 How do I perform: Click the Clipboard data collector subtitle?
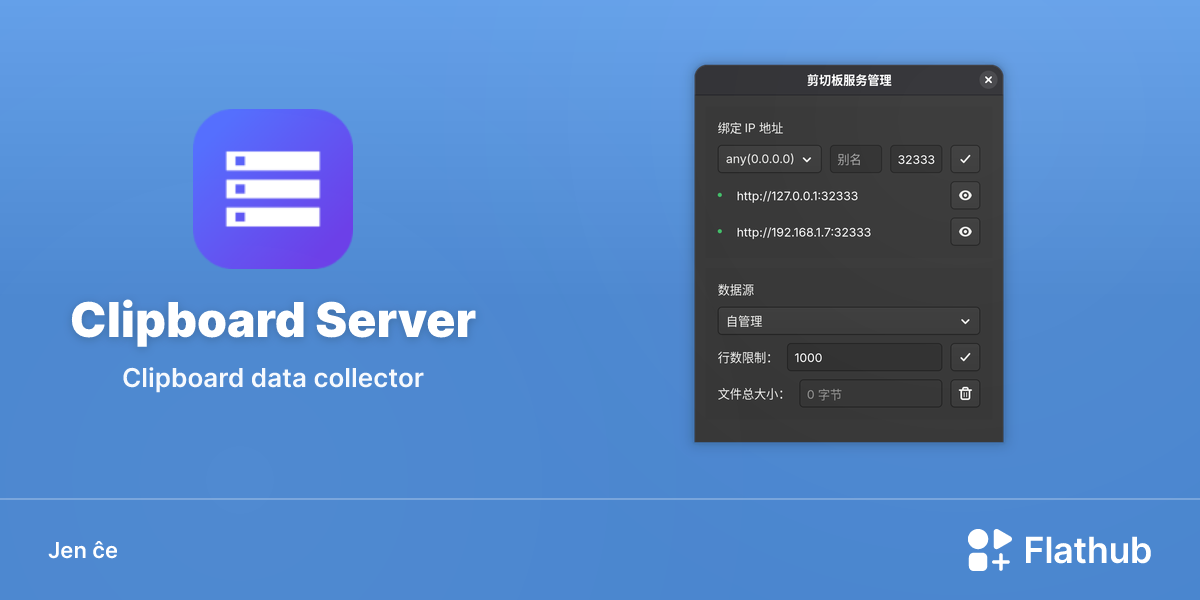tap(273, 378)
